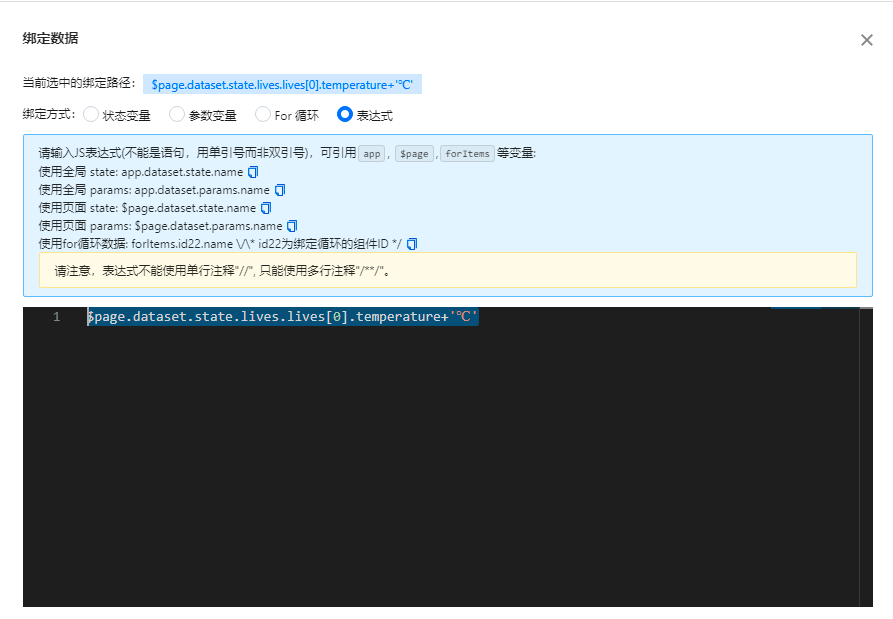Click the $page variable tag

(414, 154)
